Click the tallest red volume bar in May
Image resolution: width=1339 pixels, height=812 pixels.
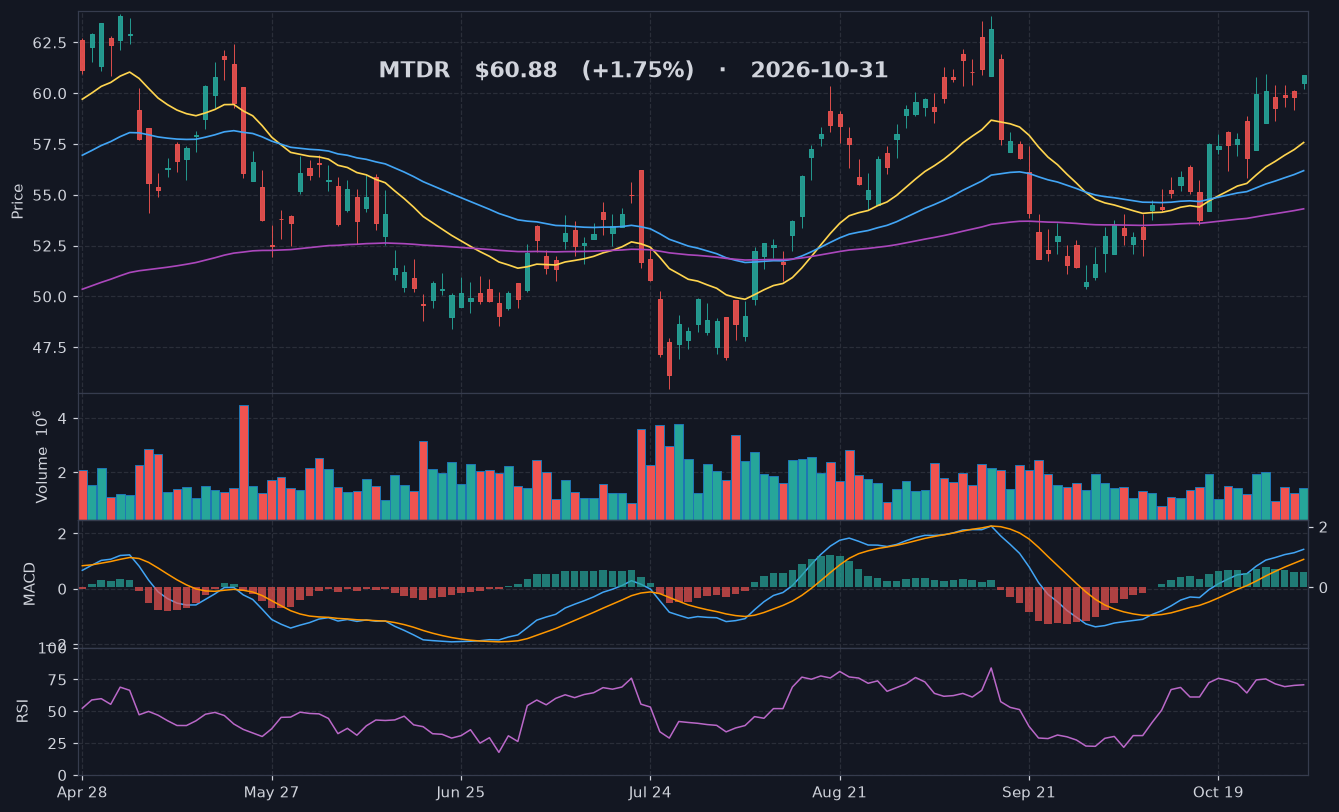point(243,462)
